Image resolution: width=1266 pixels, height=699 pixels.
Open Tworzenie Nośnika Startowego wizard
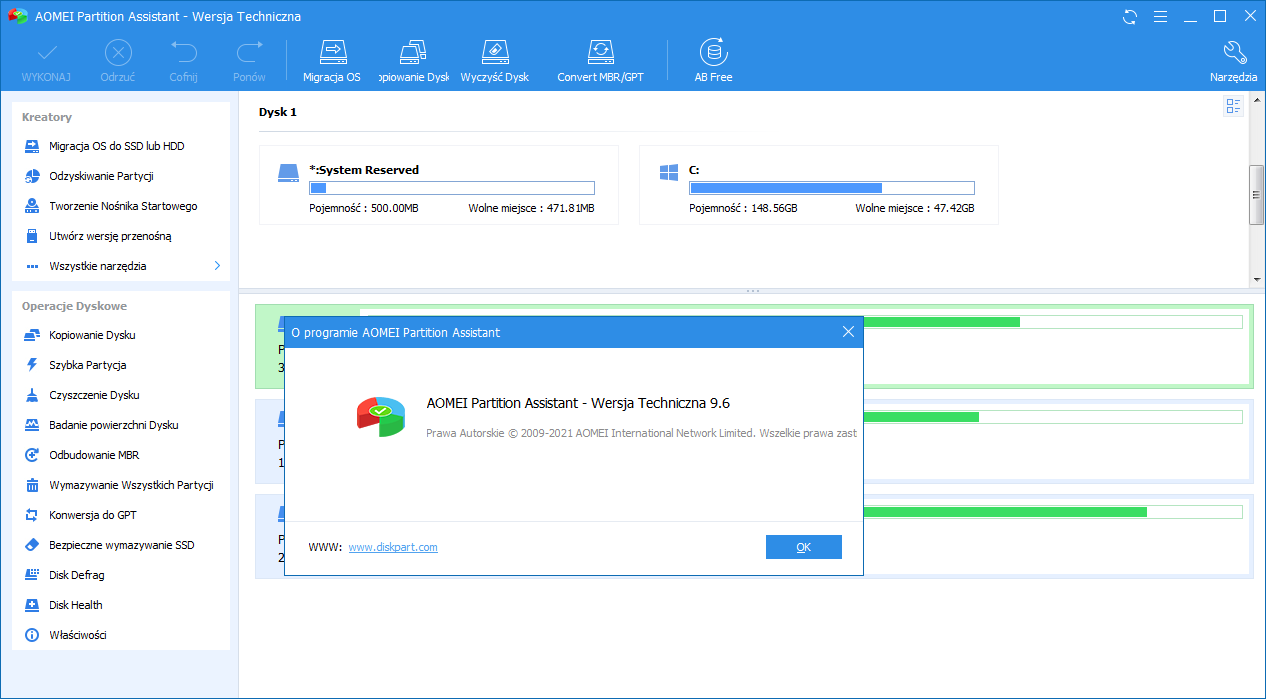coord(122,206)
